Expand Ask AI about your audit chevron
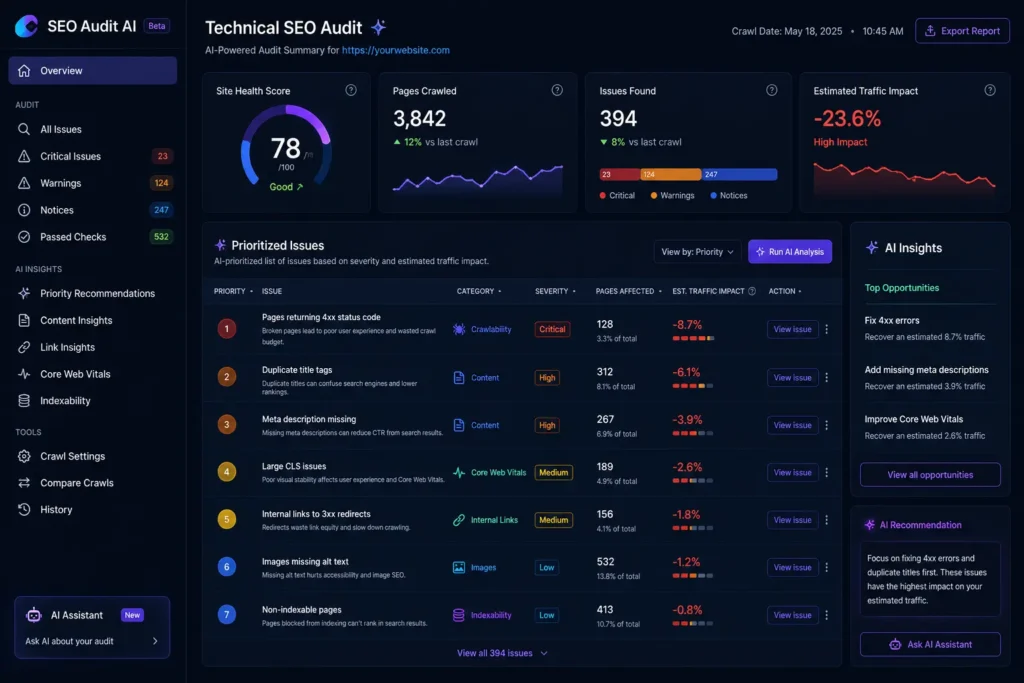 [155, 641]
